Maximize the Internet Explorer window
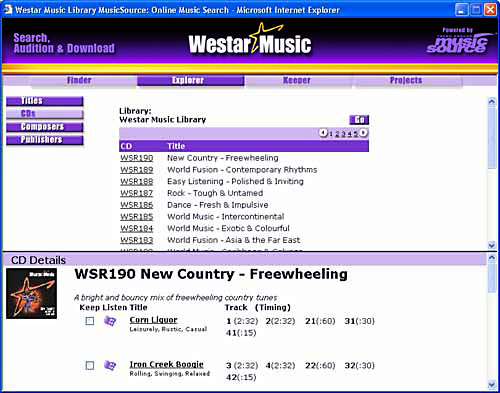 click(x=476, y=10)
